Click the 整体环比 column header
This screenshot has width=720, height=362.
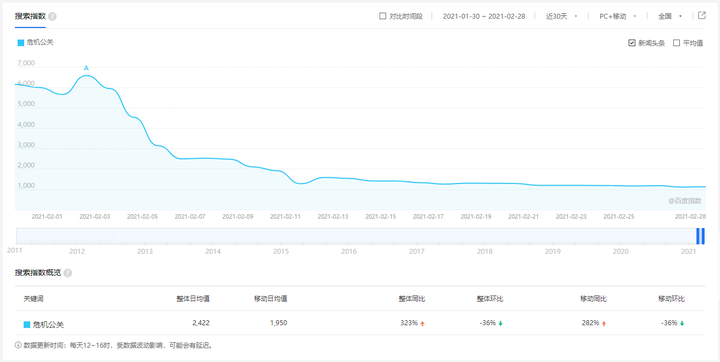tap(490, 299)
